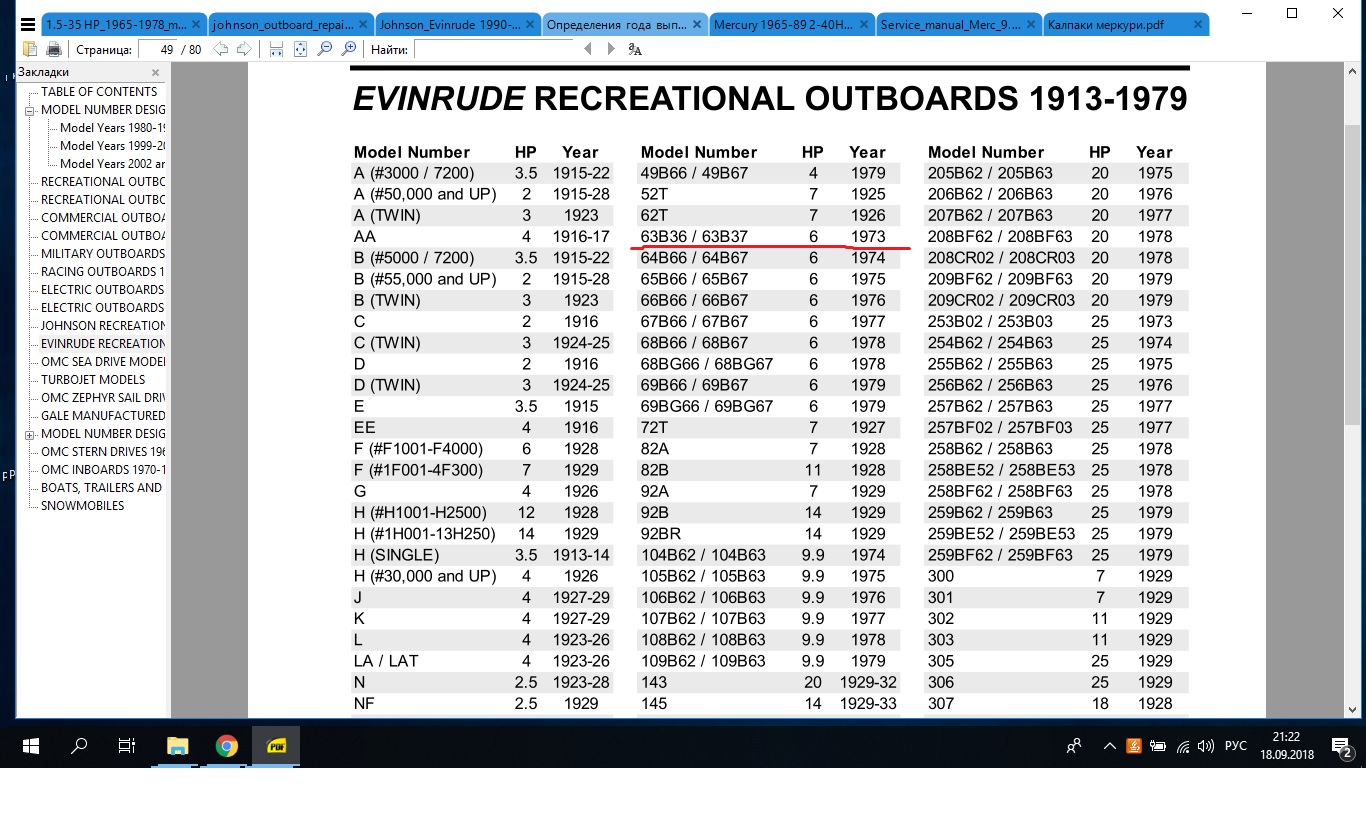
Task: Select Fit Page view icon
Action: (x=301, y=49)
